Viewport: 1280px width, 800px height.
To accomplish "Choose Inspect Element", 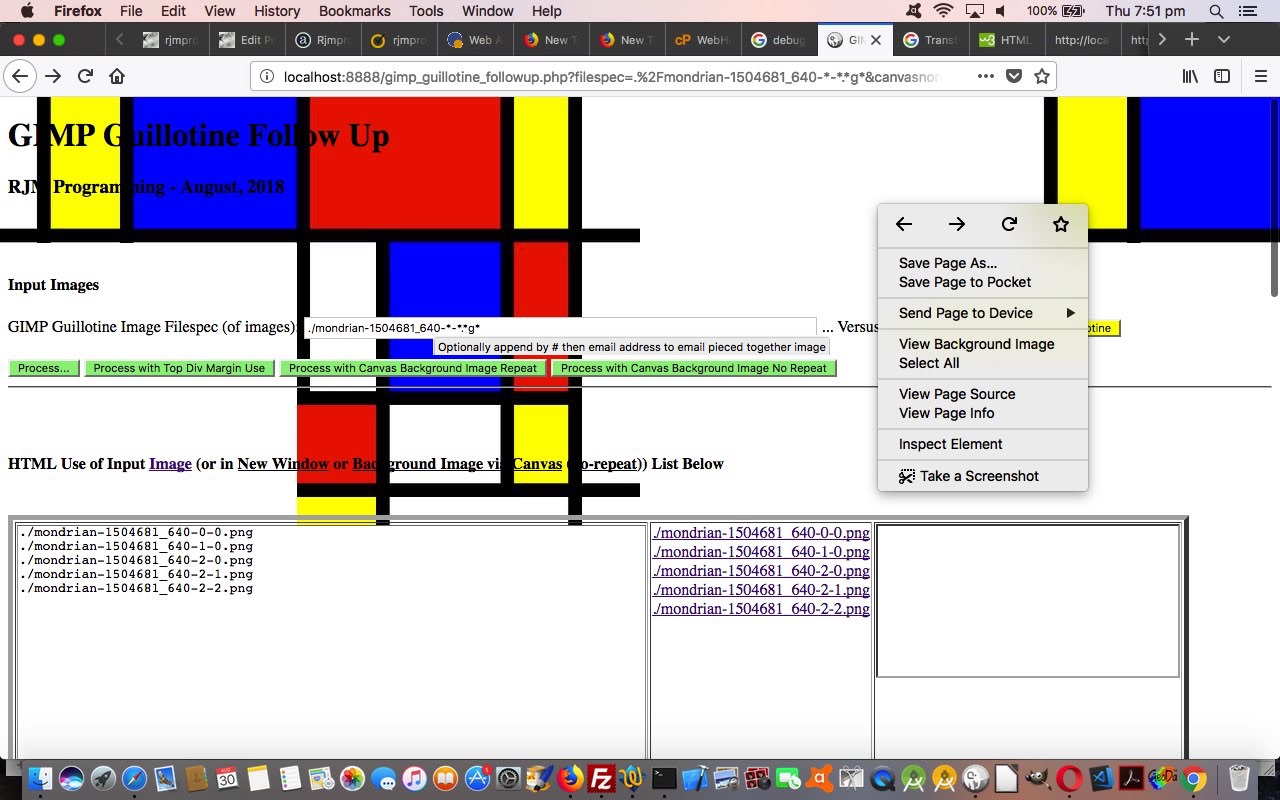I will [982, 444].
